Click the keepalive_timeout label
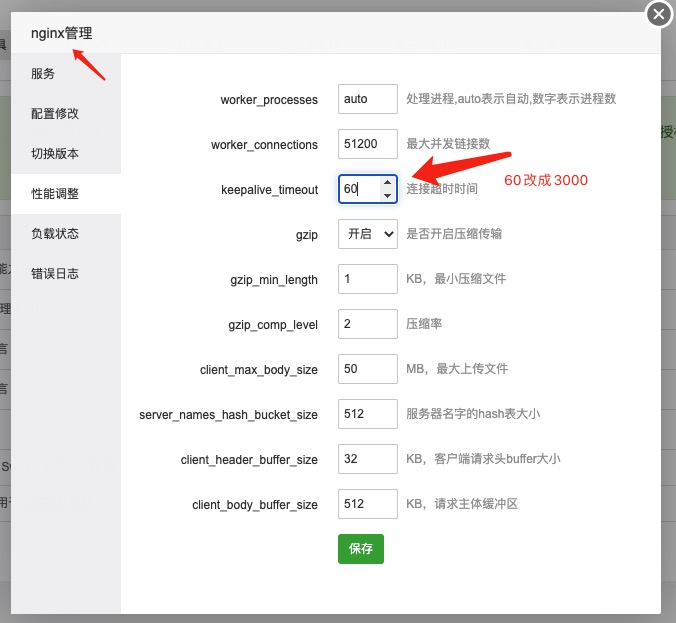Screen dimensions: 676x623 tap(269, 190)
